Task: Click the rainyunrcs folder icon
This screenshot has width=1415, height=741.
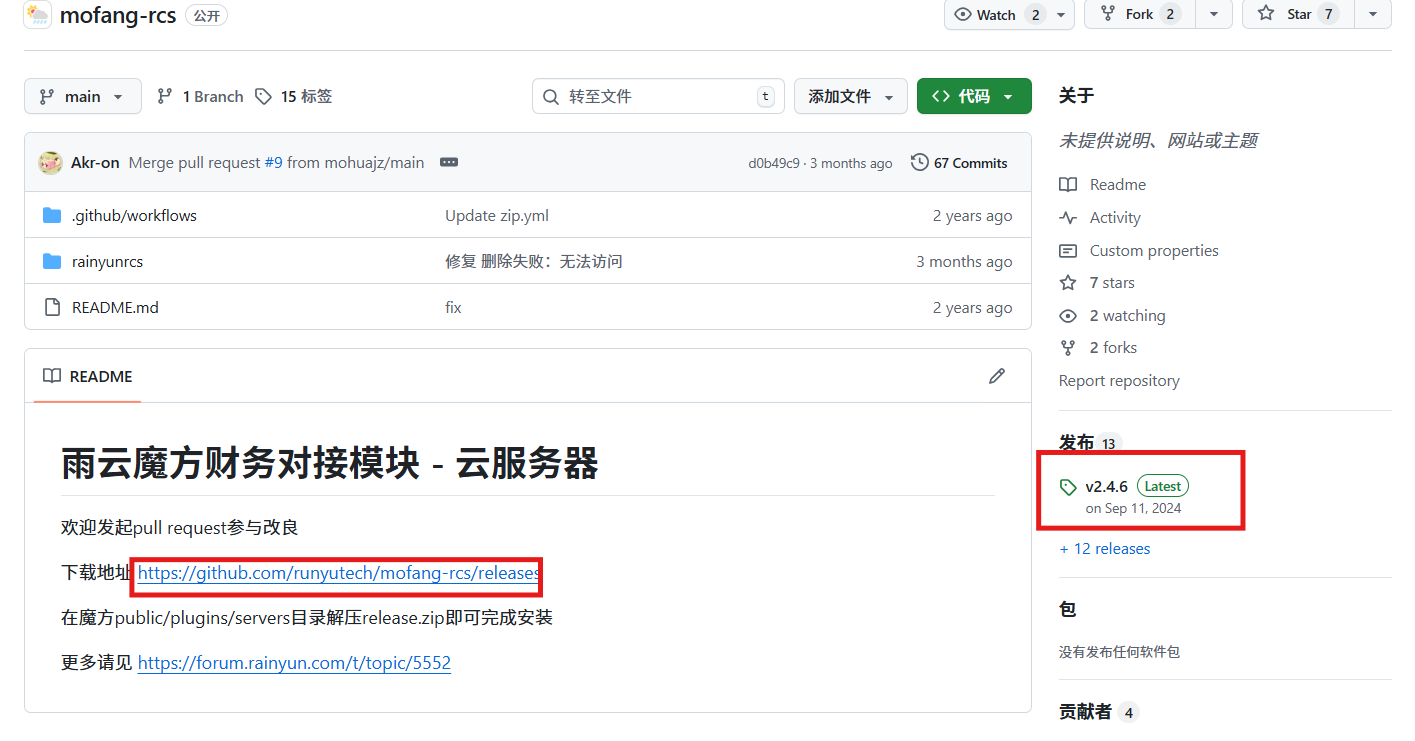Action: (x=52, y=261)
